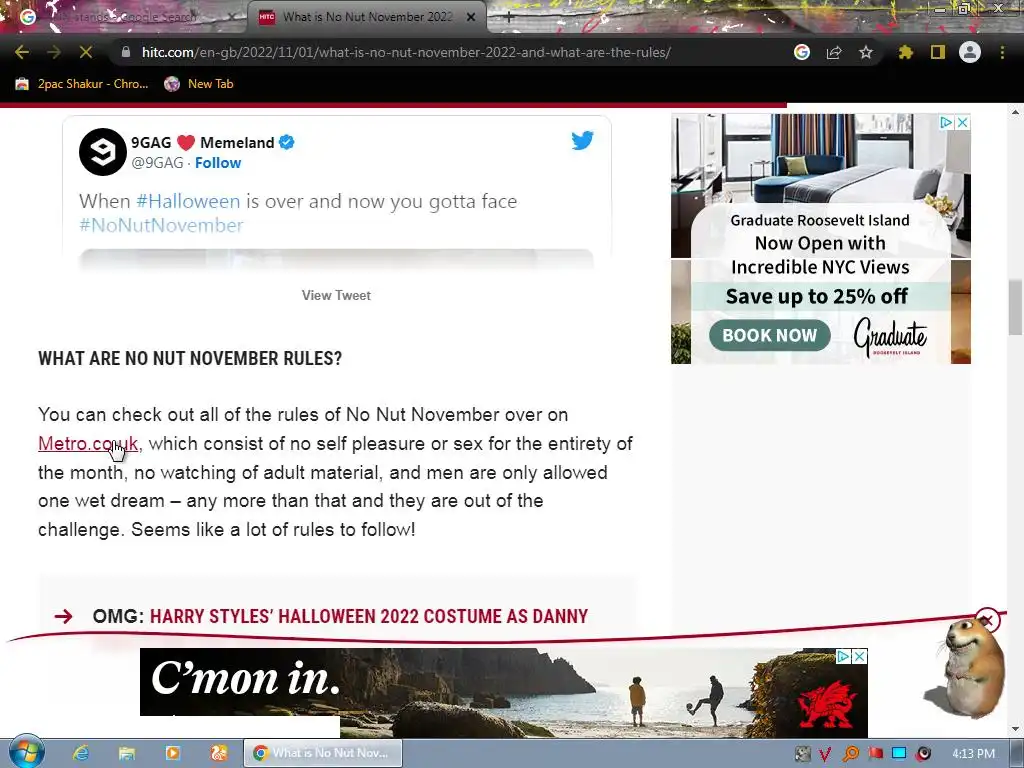Open Harry Styles Halloween costume article

369,616
